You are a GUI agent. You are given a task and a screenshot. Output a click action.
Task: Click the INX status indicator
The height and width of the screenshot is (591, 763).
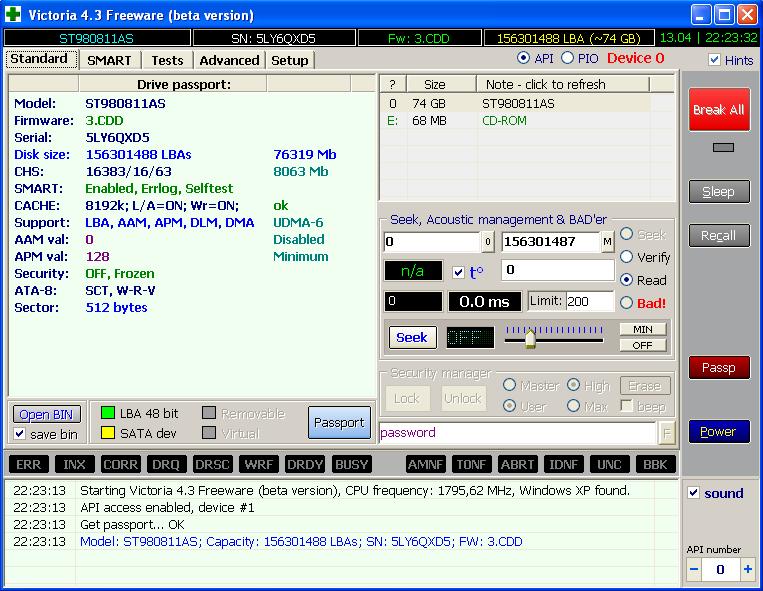pyautogui.click(x=74, y=465)
